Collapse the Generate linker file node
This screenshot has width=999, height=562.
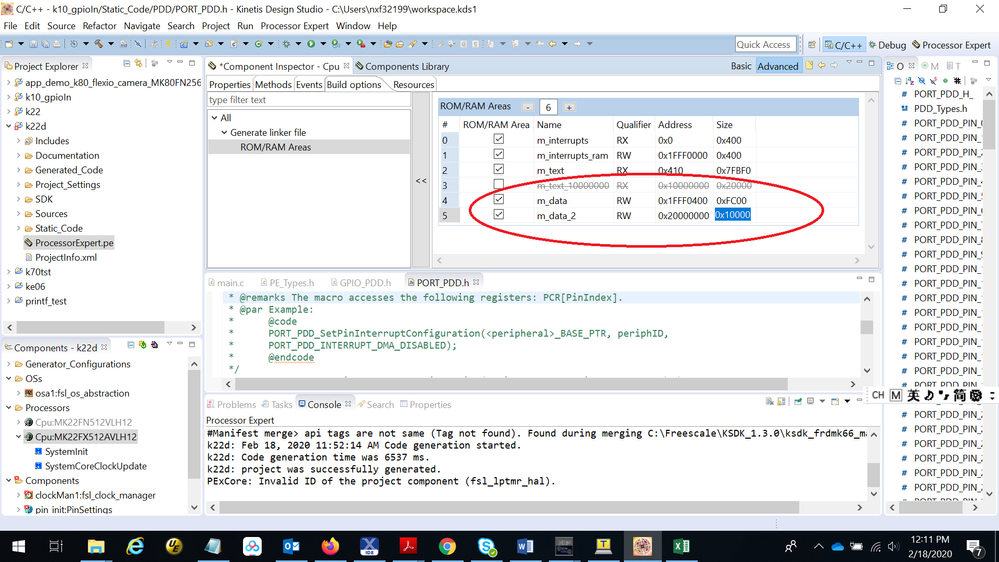[x=224, y=133]
